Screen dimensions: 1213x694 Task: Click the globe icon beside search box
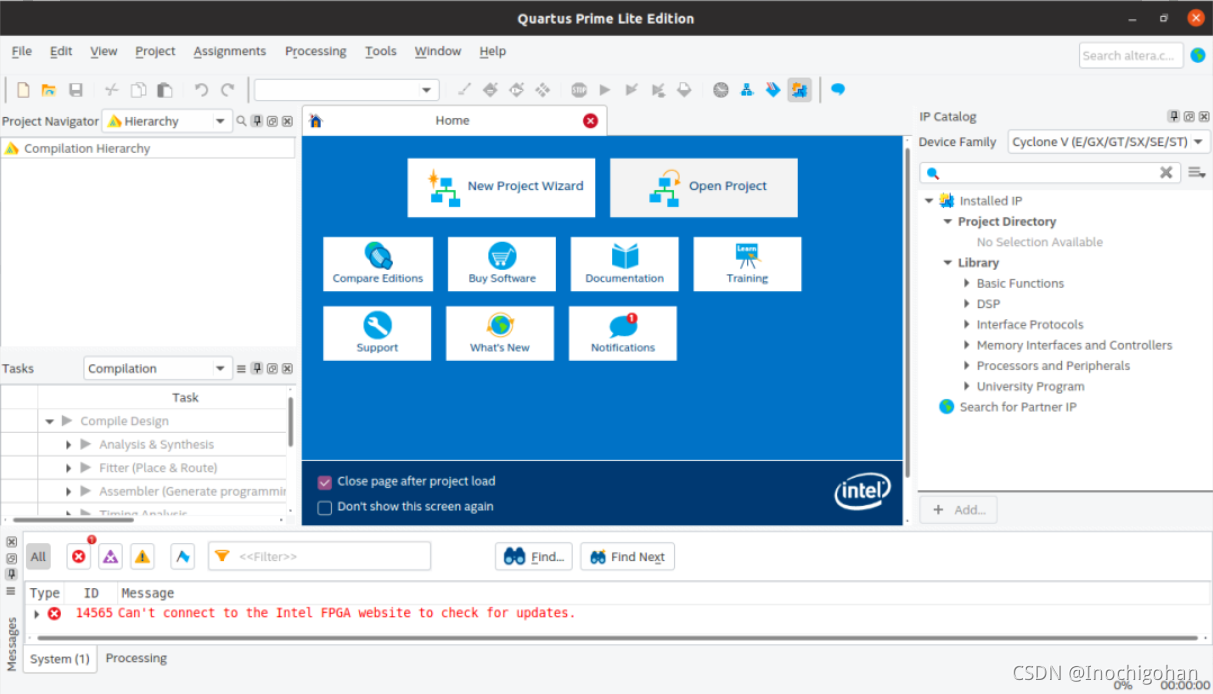(x=1198, y=56)
